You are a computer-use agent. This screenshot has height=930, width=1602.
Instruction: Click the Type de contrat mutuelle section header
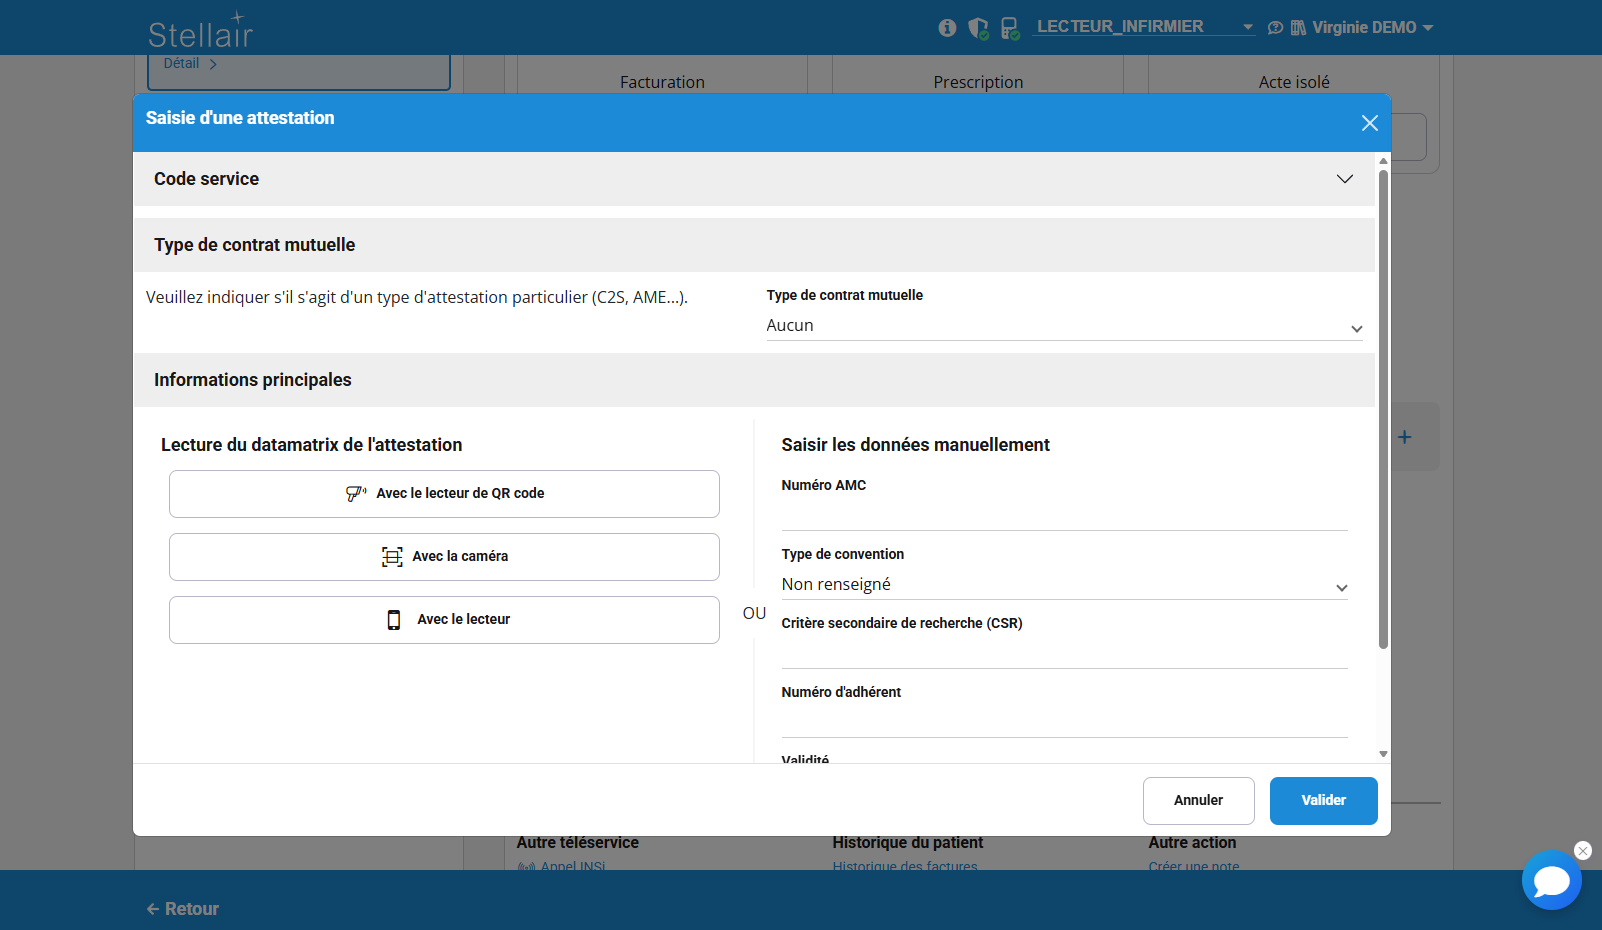754,245
